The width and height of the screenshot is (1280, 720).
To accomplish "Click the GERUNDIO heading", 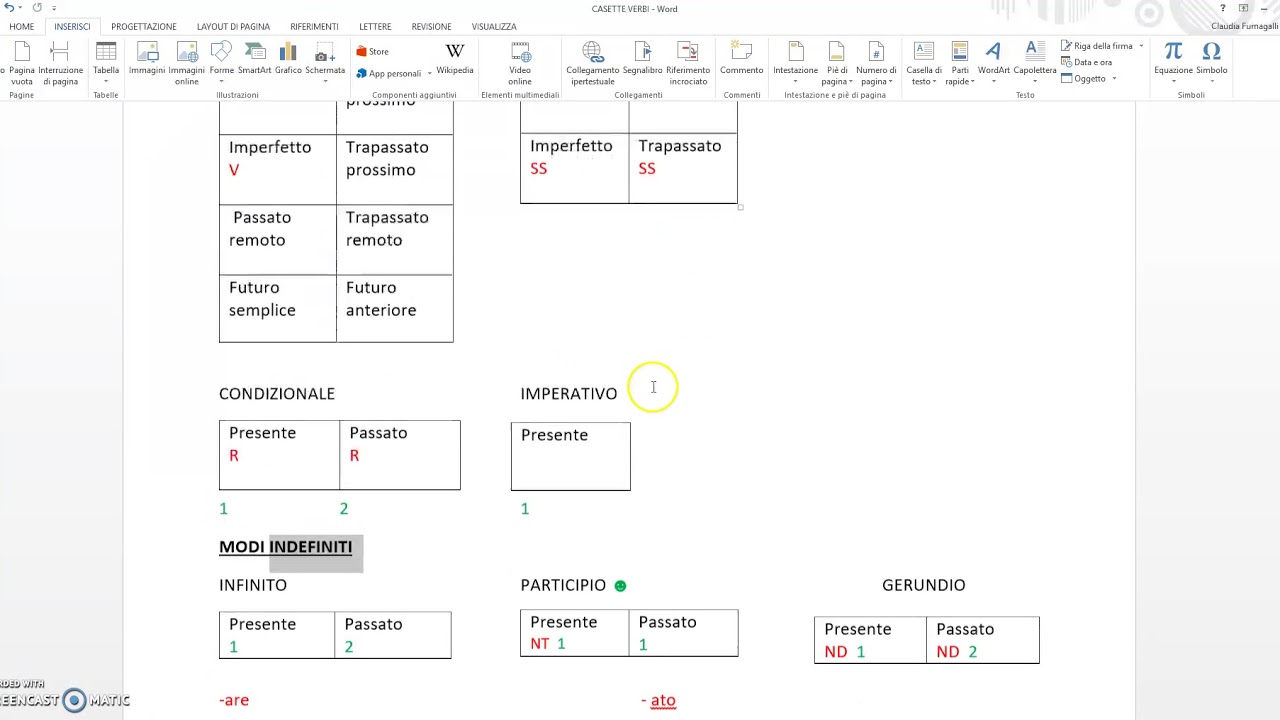I will tap(924, 585).
